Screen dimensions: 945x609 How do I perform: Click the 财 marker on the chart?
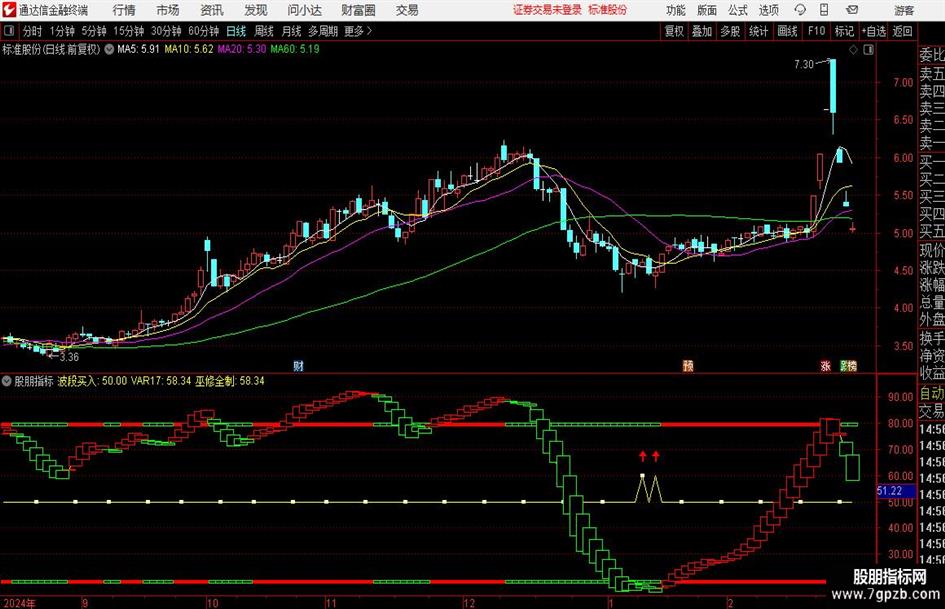pos(298,366)
